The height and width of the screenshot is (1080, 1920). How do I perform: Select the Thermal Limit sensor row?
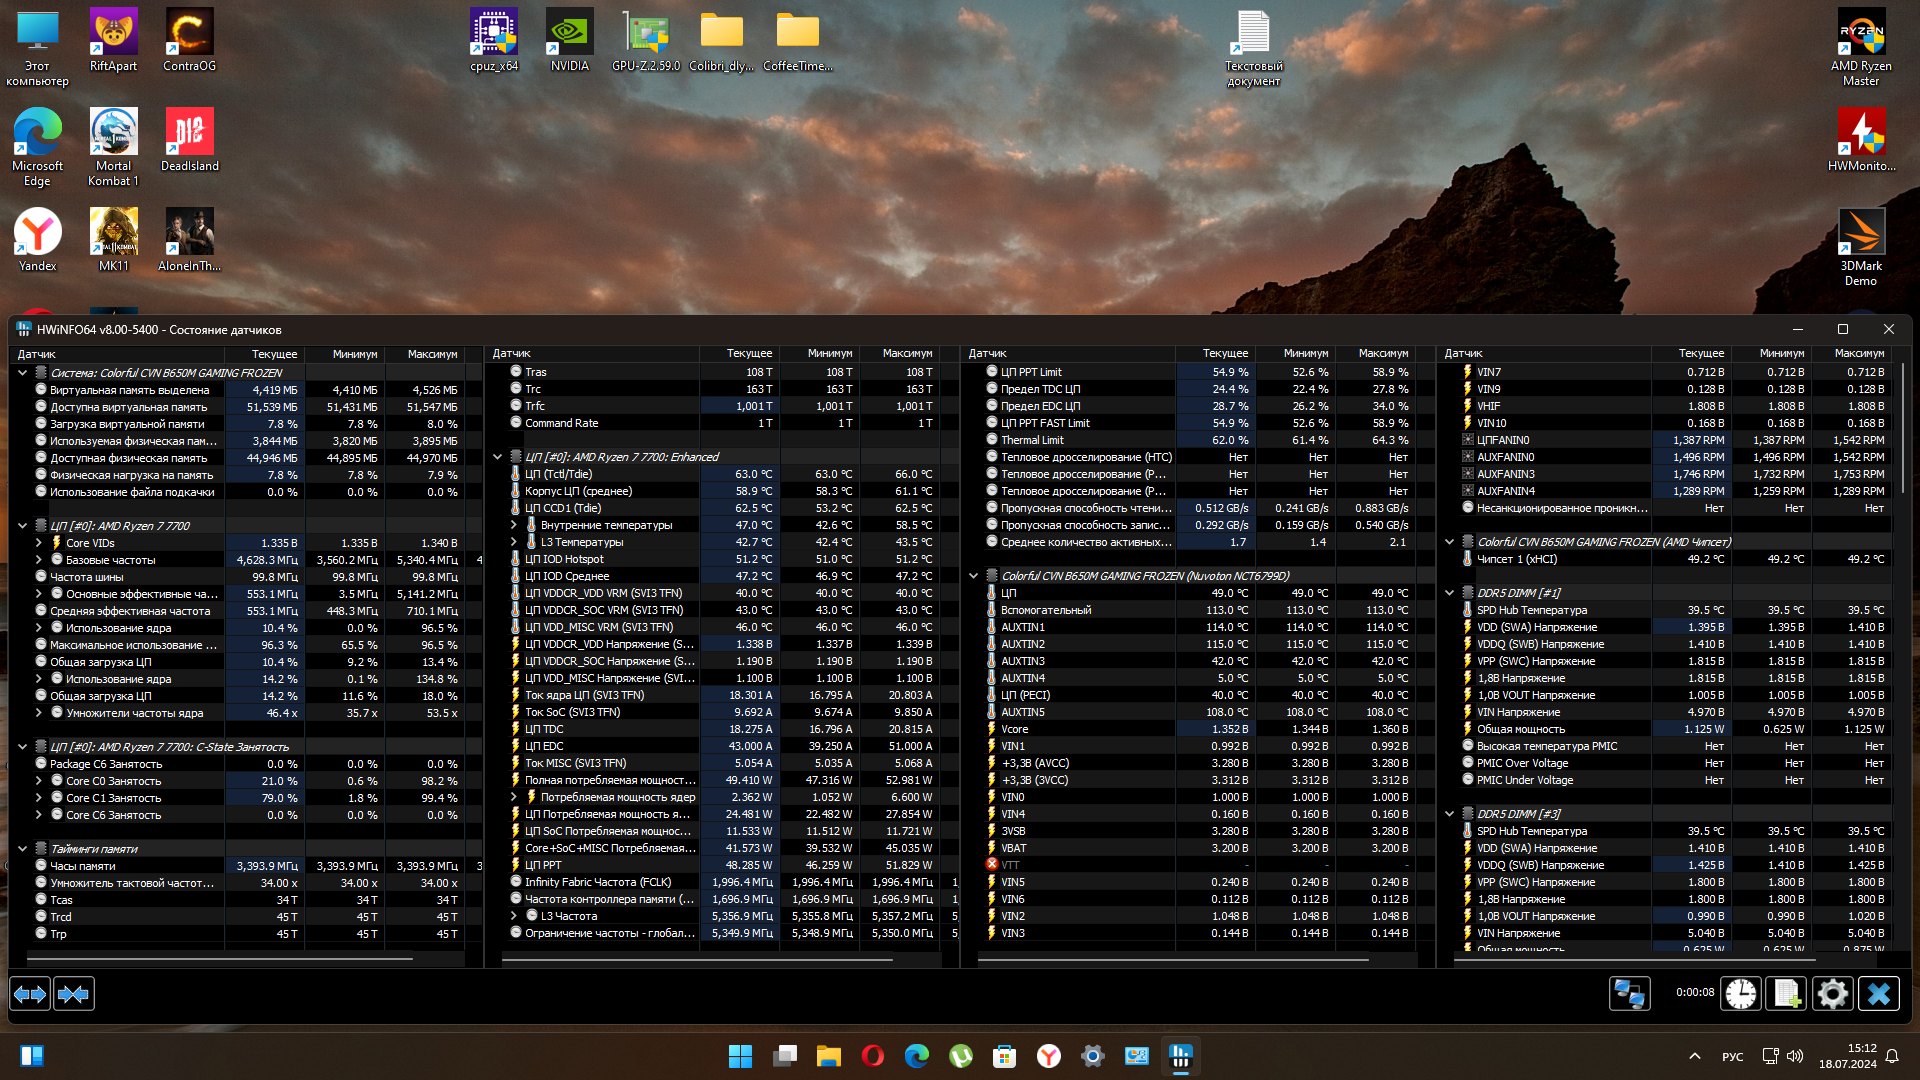[1032, 440]
